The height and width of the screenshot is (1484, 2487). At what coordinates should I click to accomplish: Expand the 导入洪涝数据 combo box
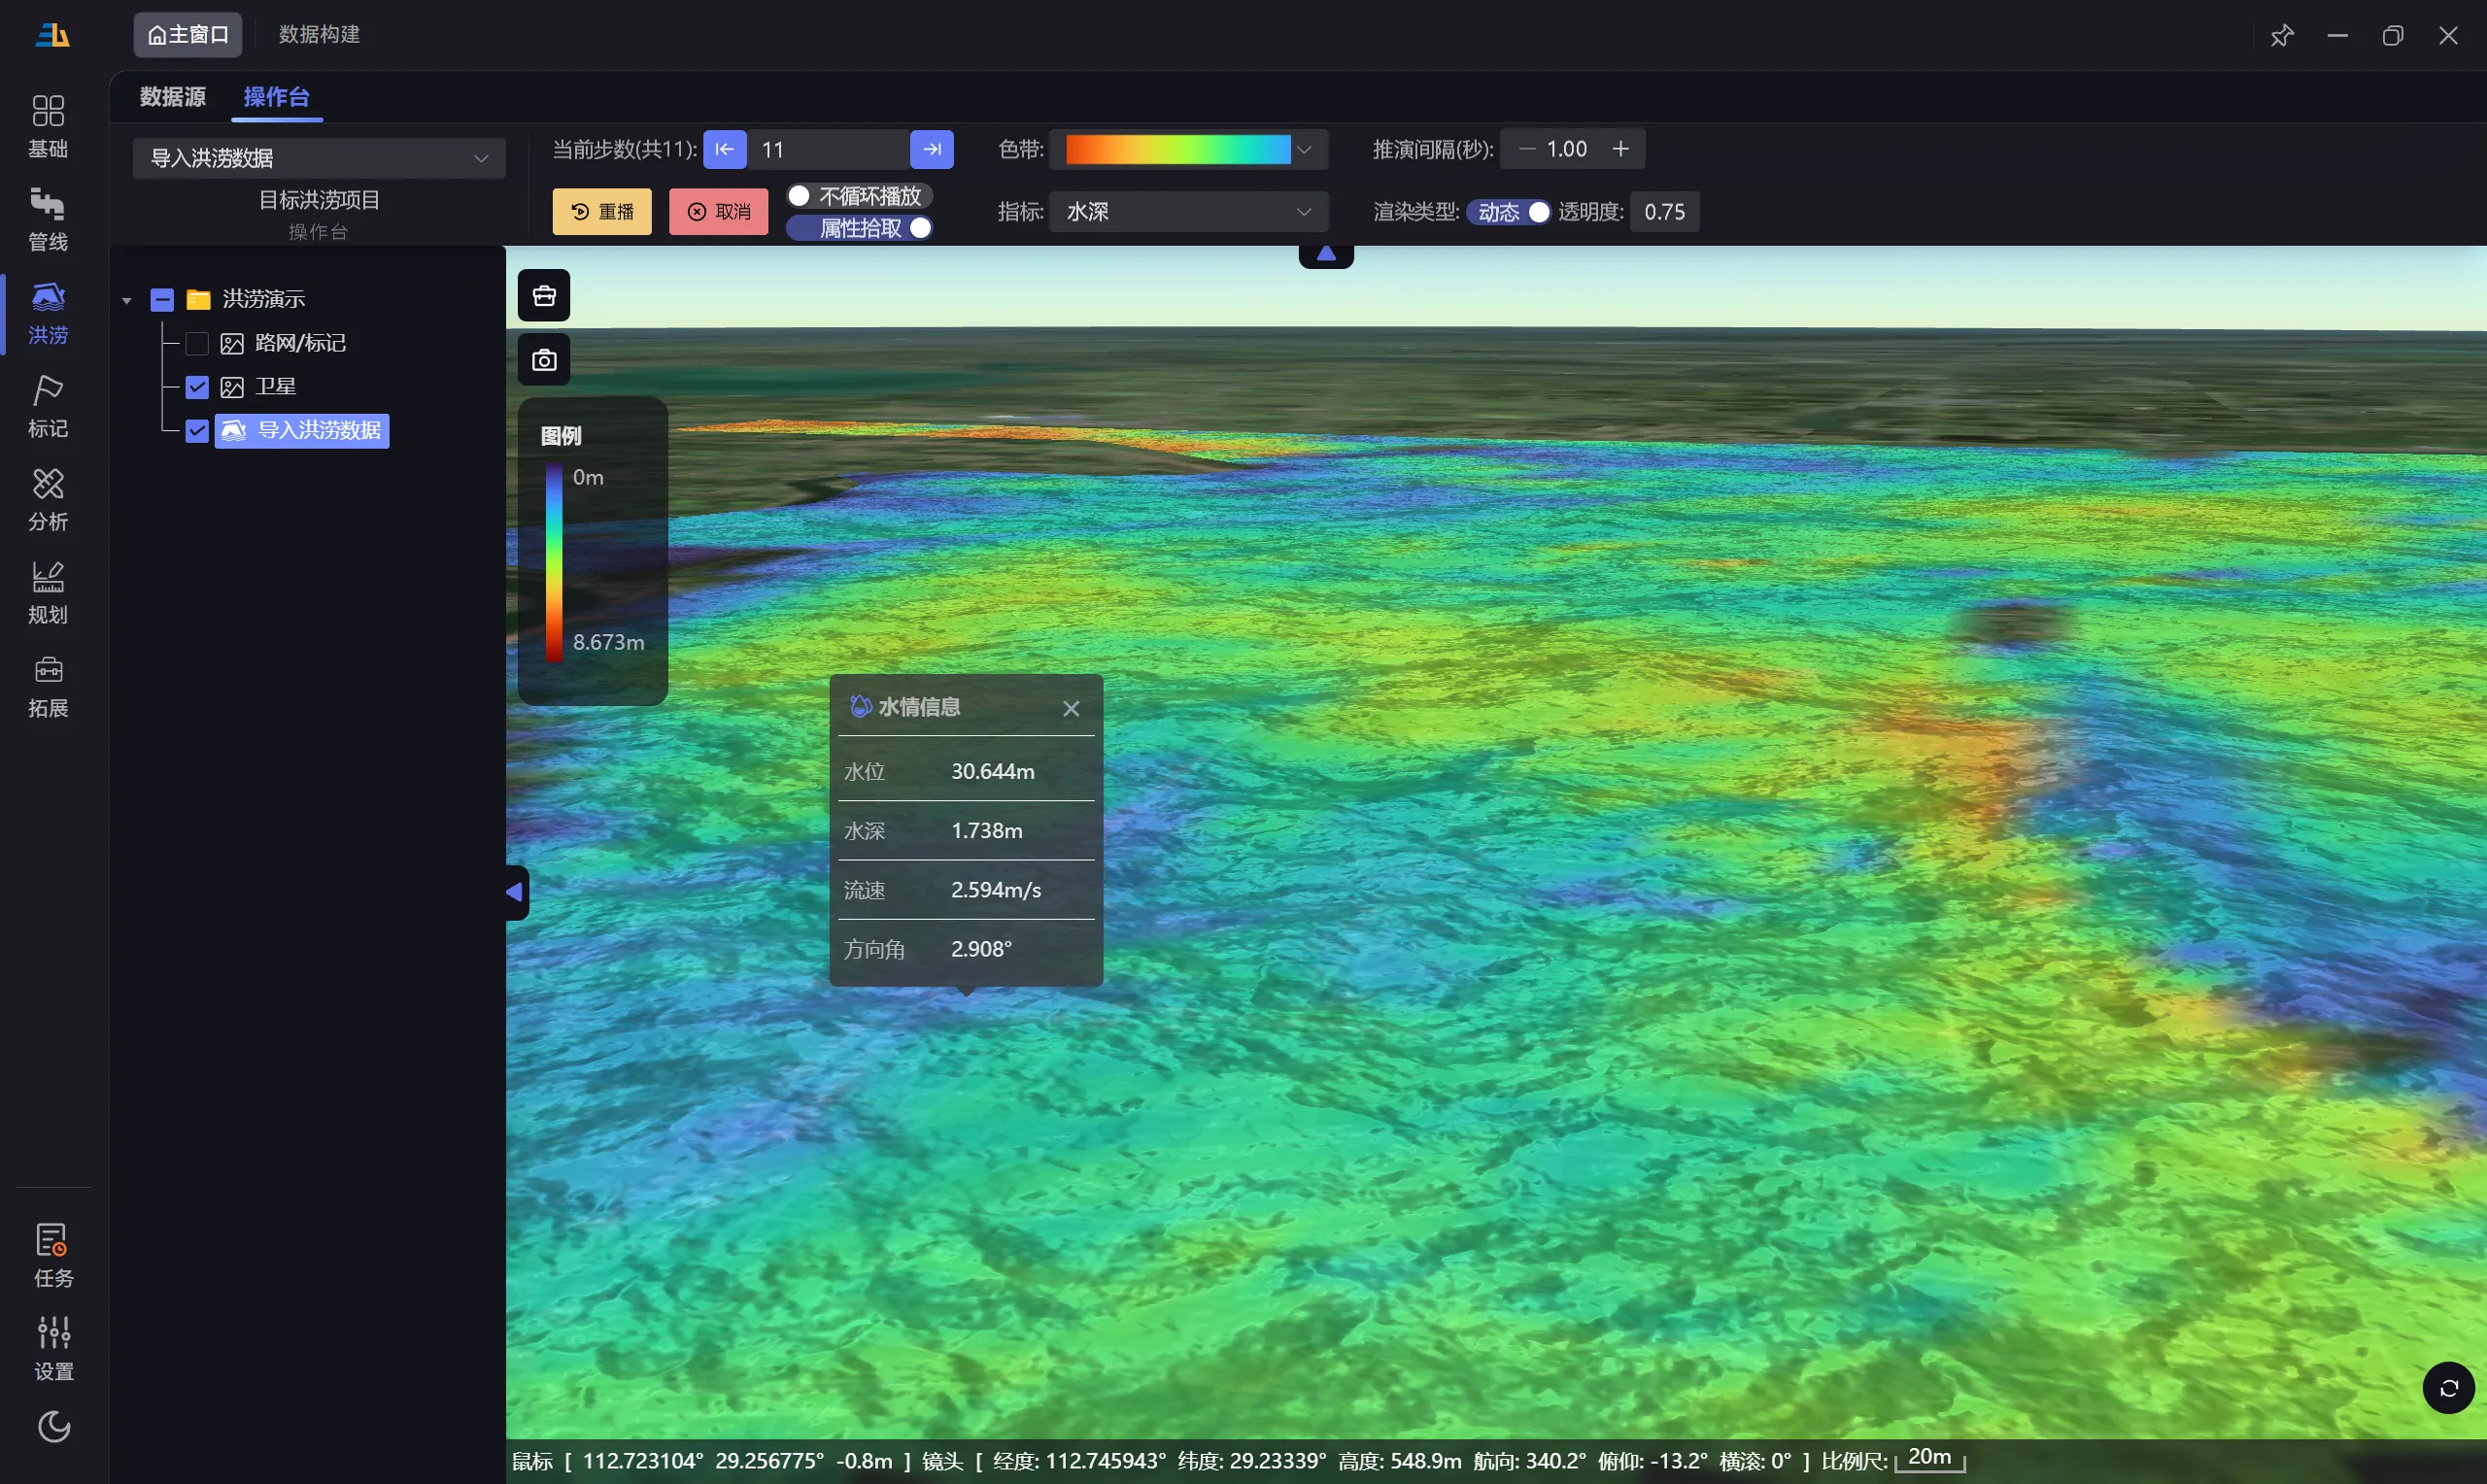319,158
